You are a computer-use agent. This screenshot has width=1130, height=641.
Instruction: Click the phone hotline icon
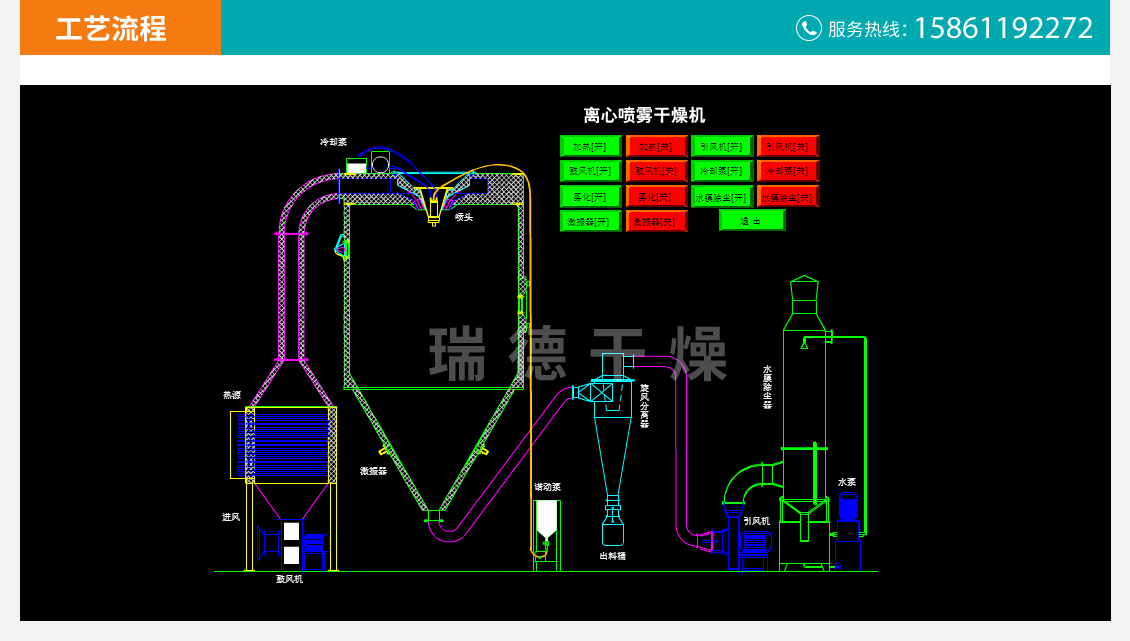point(808,28)
